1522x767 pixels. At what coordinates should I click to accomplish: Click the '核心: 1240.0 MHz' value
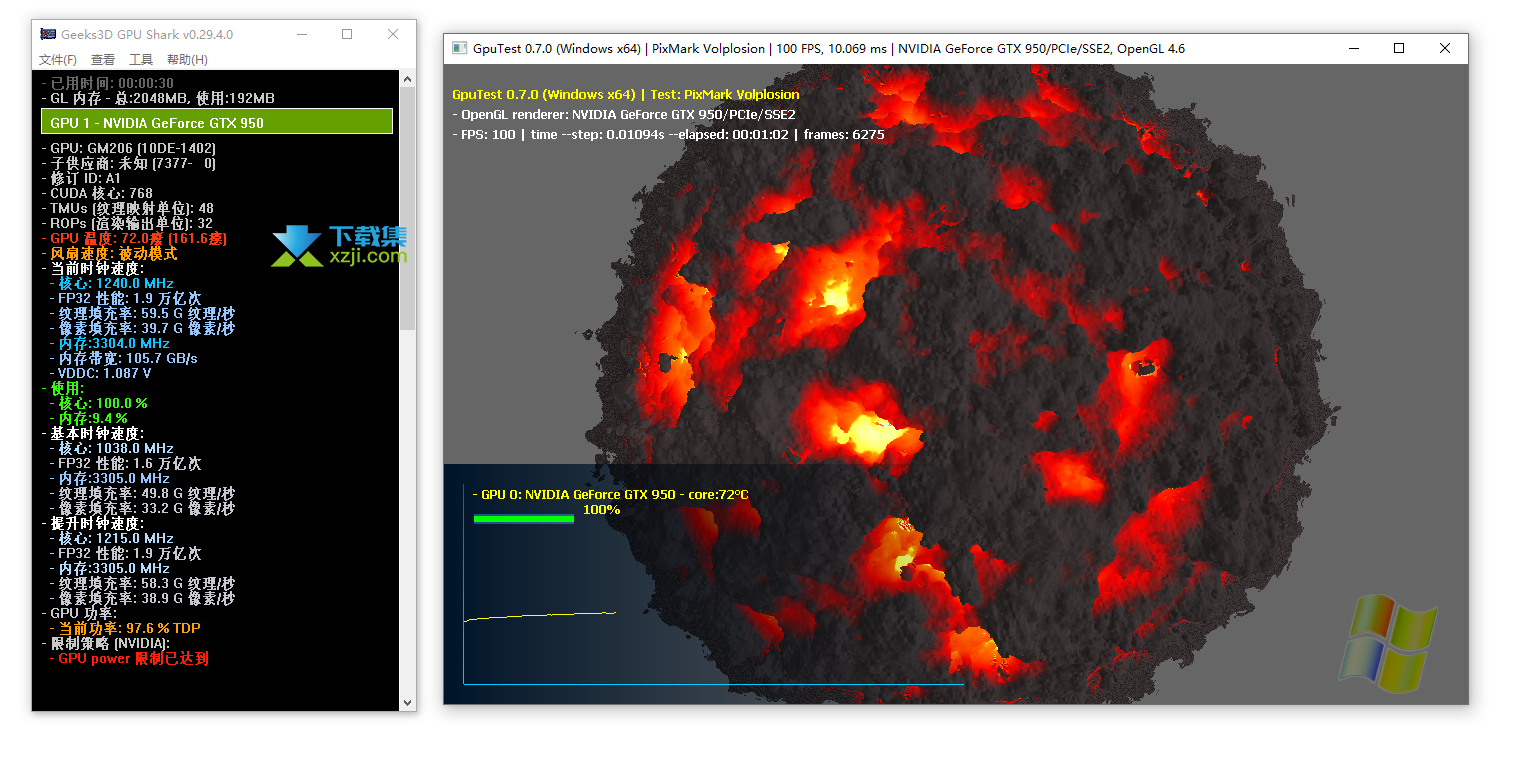(x=111, y=283)
